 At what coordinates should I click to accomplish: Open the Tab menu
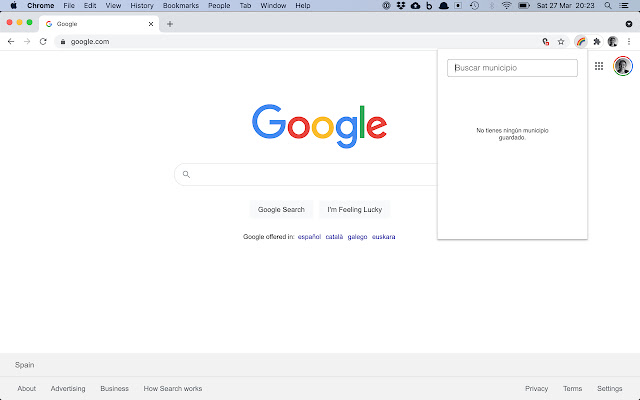pyautogui.click(x=245, y=6)
